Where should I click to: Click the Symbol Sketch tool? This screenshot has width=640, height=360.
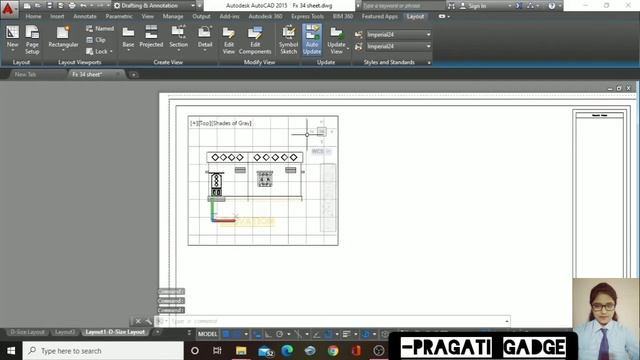[289, 40]
